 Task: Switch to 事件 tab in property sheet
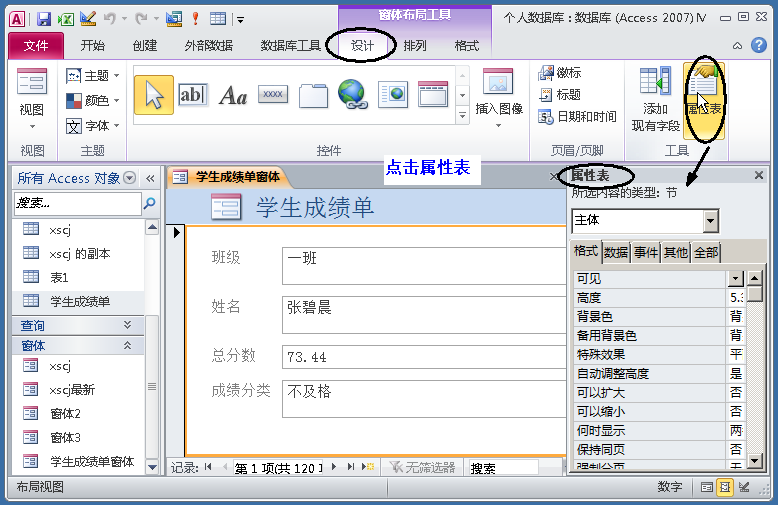pyautogui.click(x=646, y=252)
